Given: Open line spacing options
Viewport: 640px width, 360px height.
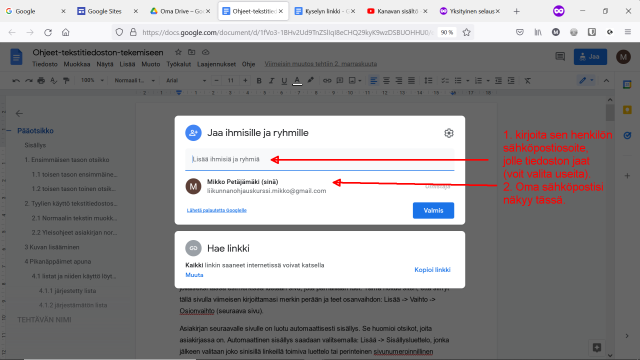Looking at the screenshot, I should tap(428, 81).
